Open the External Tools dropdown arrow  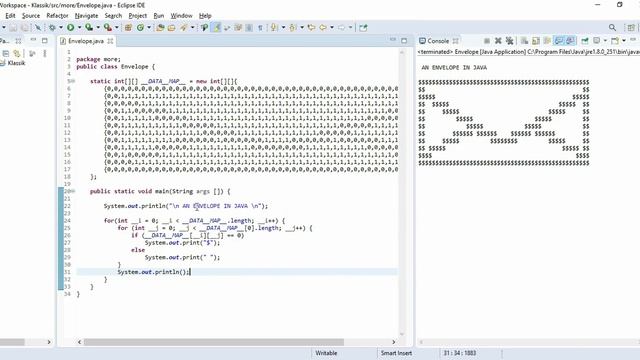117,28
